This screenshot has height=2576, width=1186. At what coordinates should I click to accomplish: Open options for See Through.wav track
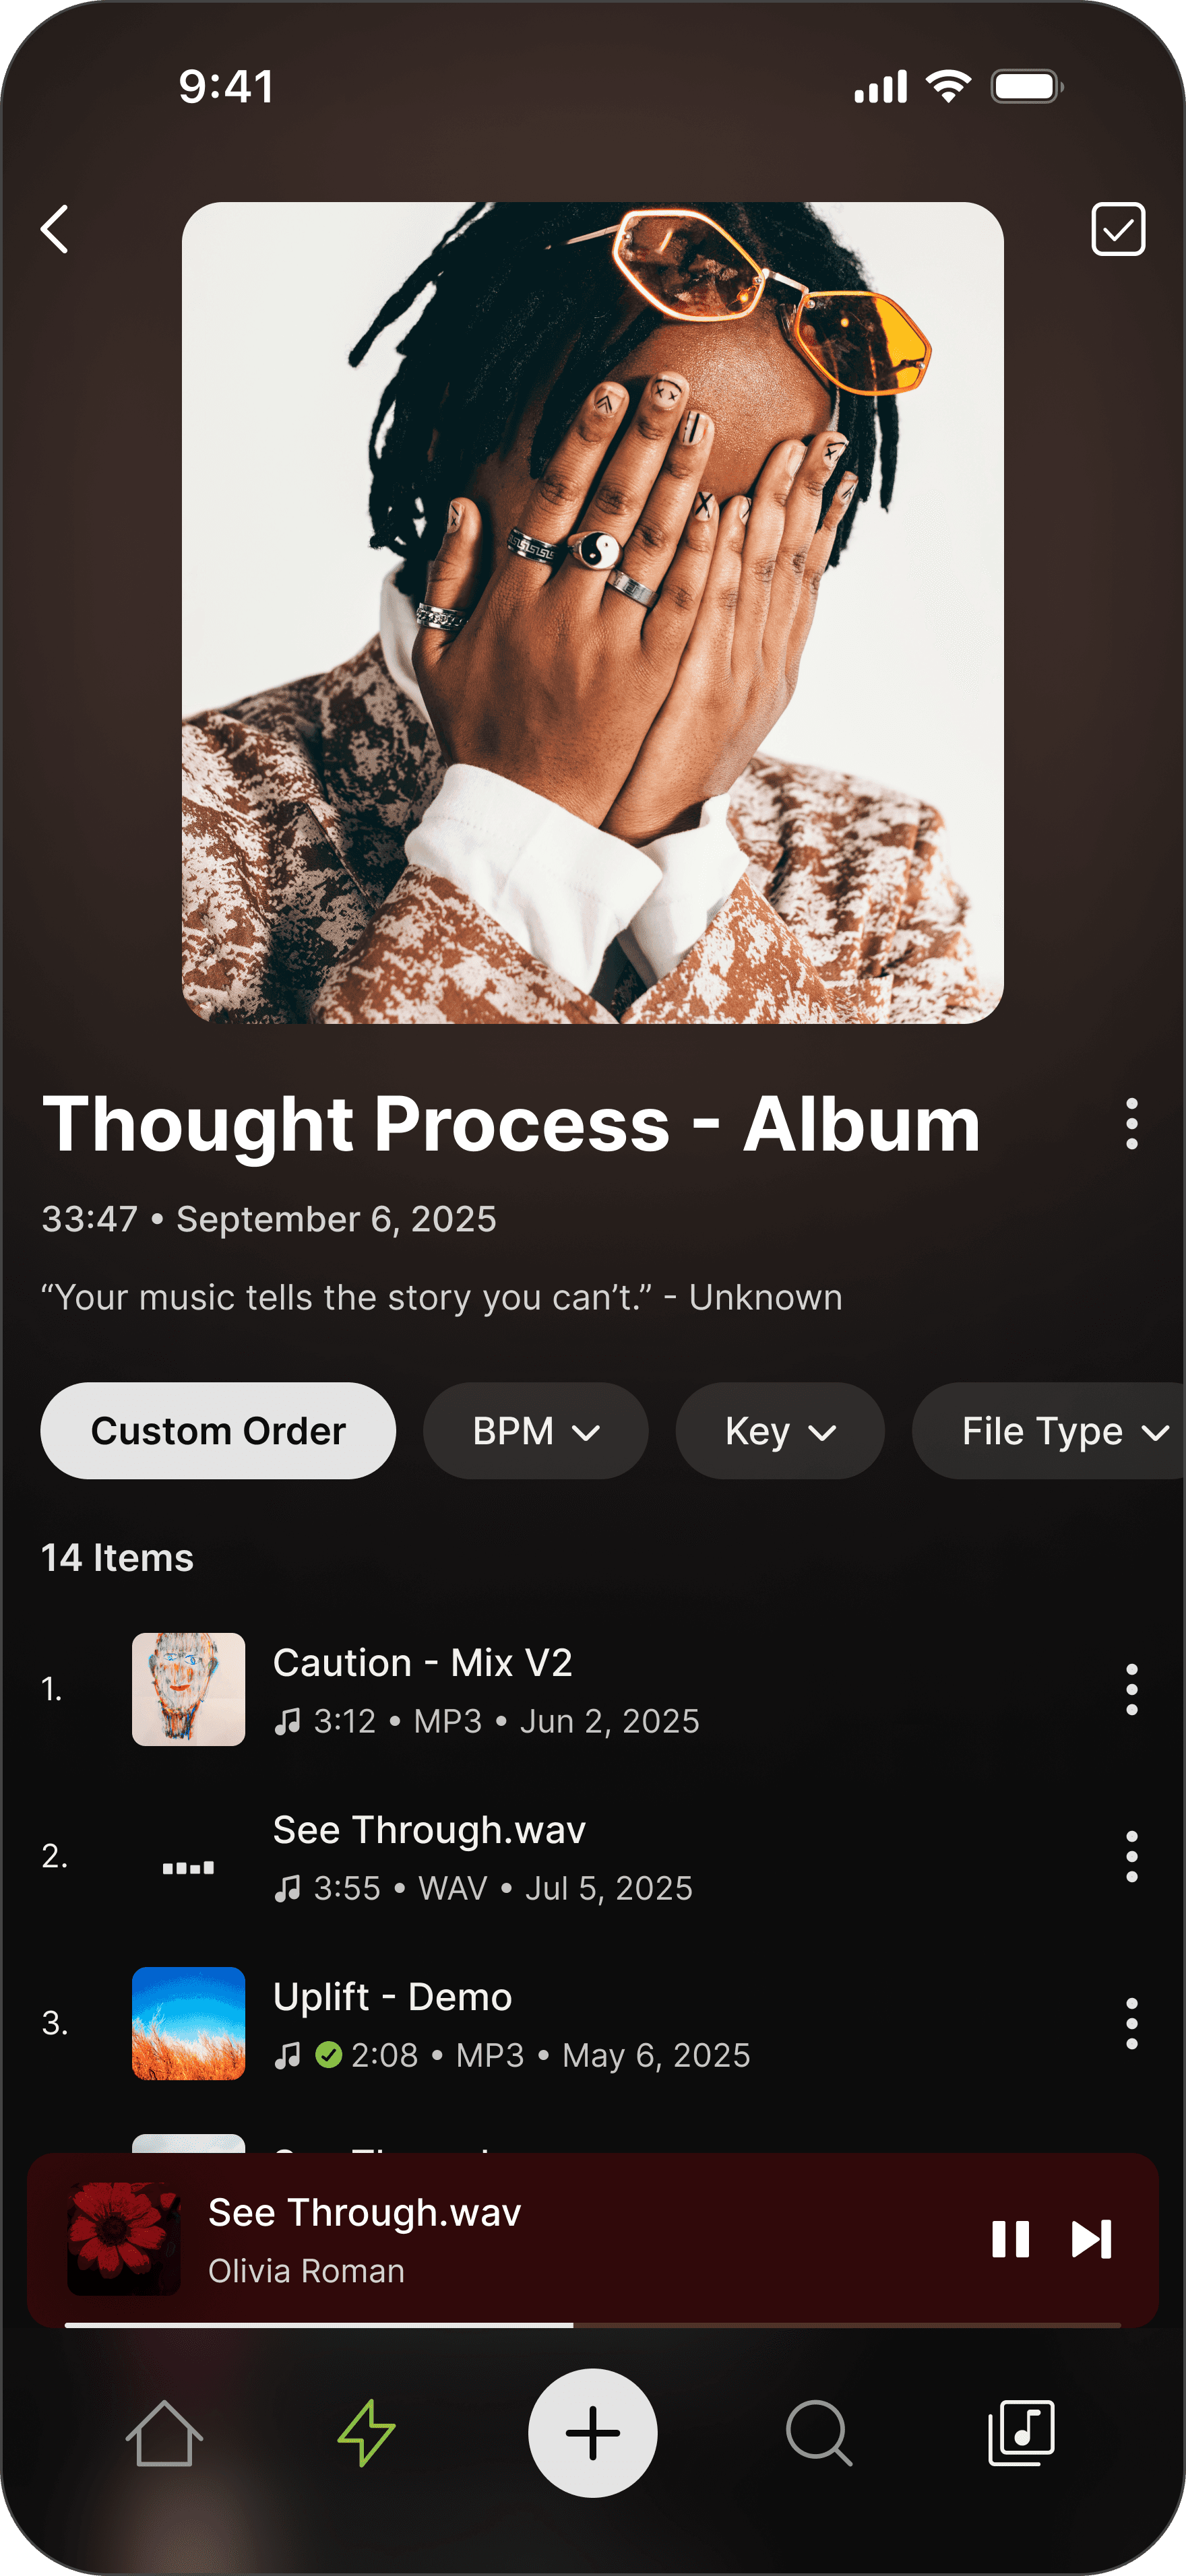1131,1856
